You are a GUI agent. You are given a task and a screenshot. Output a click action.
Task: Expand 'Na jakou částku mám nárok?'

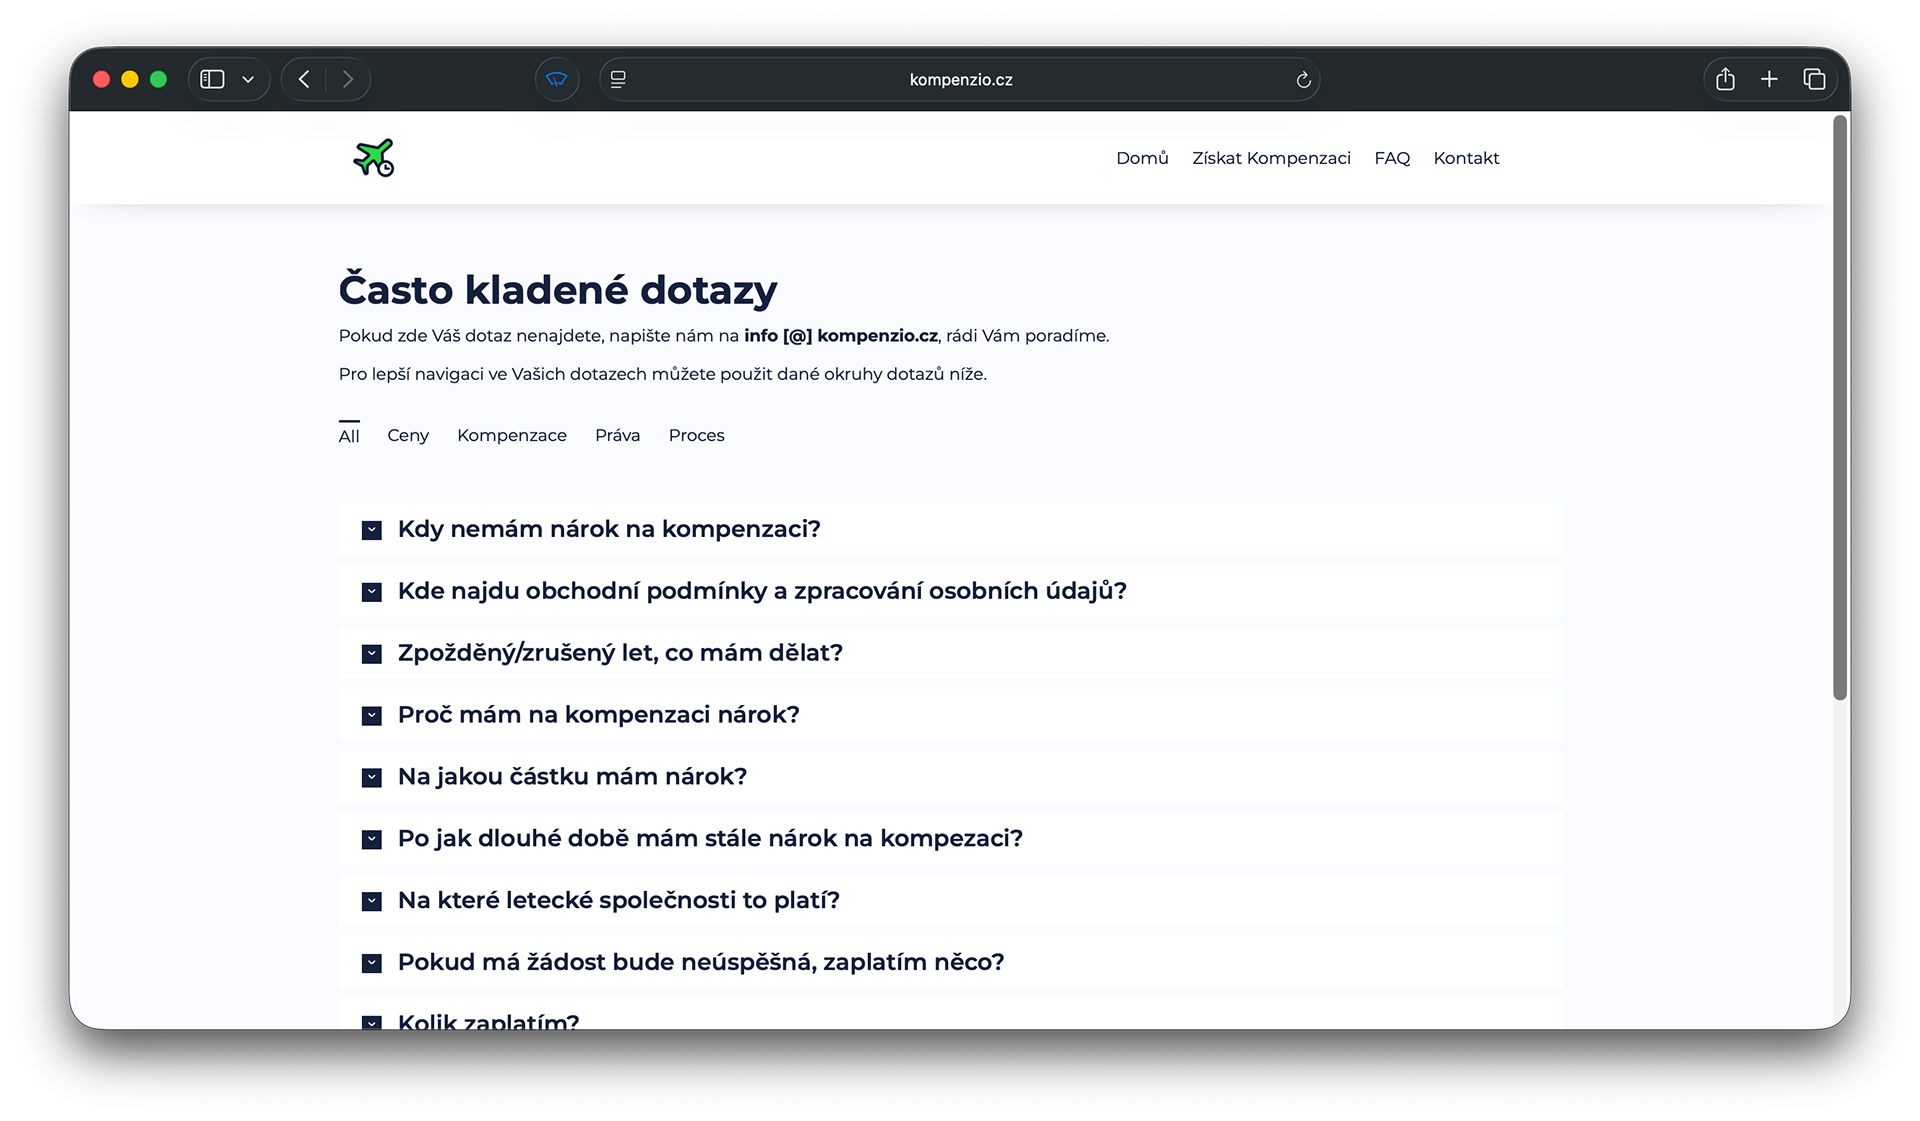click(572, 777)
